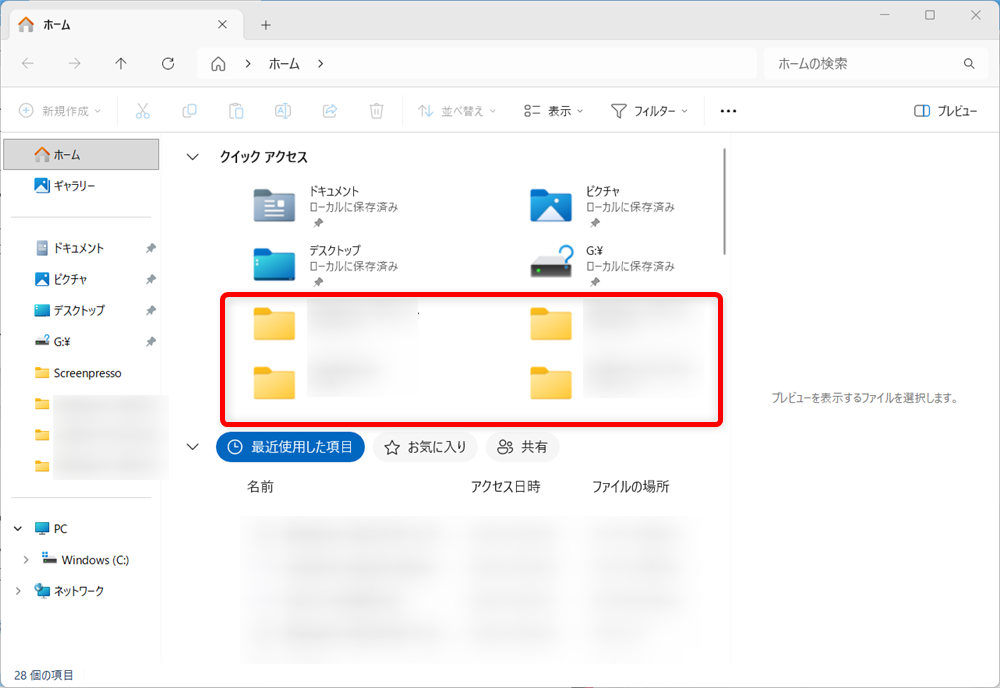Click the up-arrow navigation icon

click(x=120, y=63)
